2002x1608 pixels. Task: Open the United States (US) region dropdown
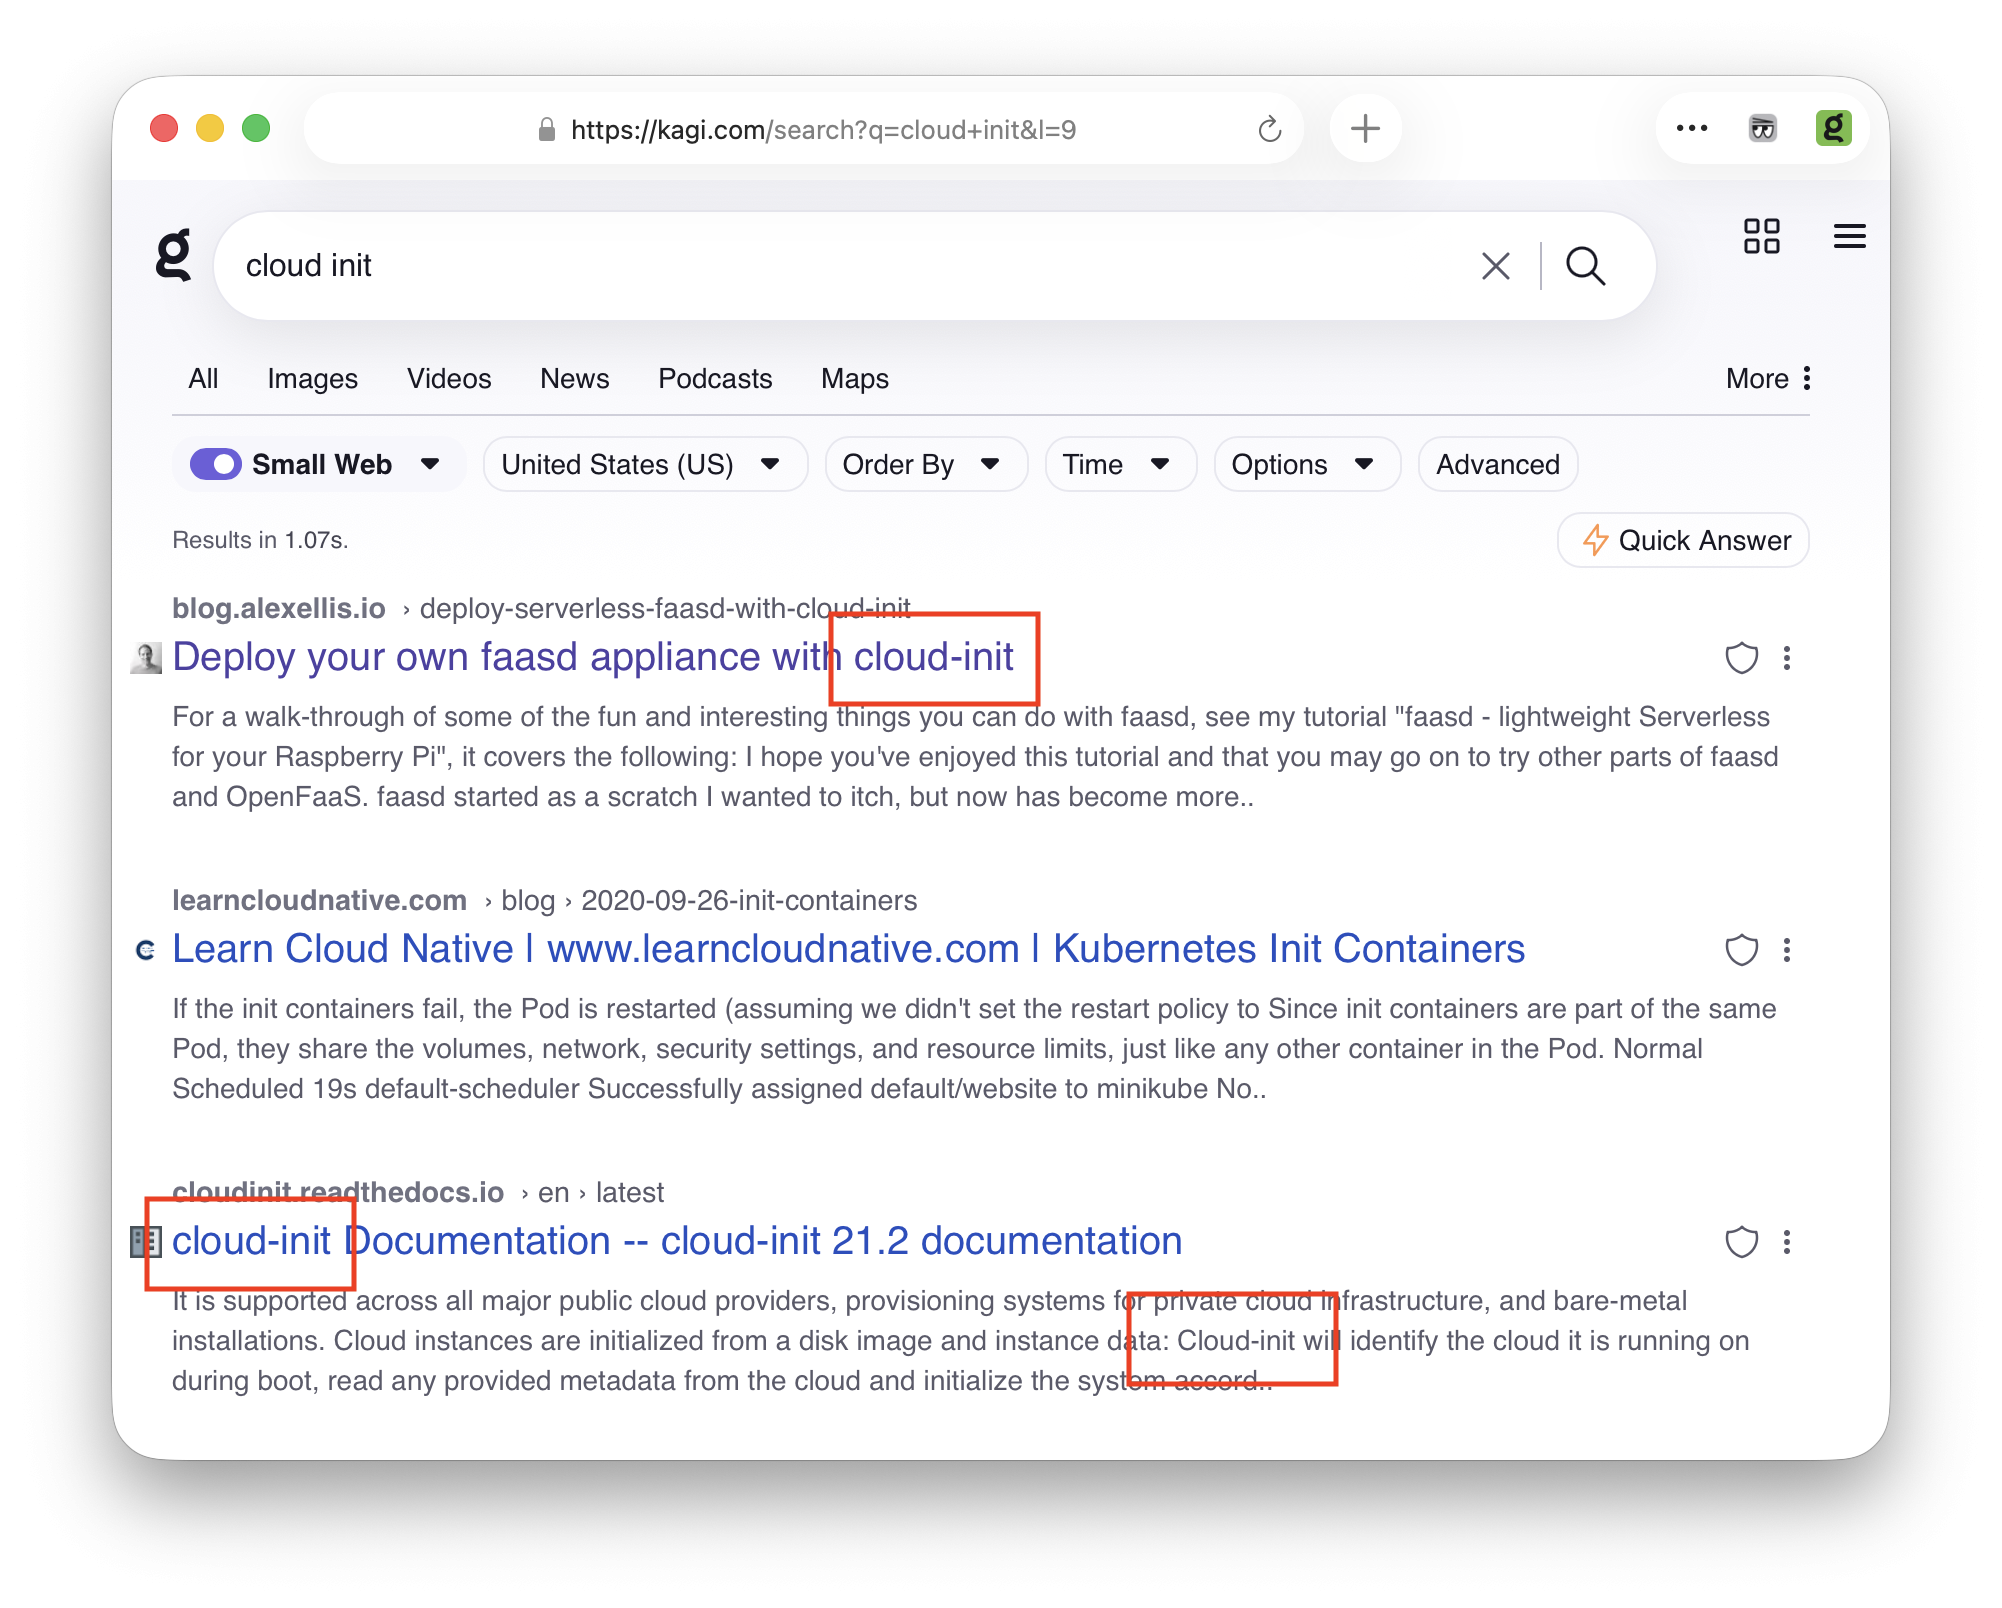coord(644,464)
